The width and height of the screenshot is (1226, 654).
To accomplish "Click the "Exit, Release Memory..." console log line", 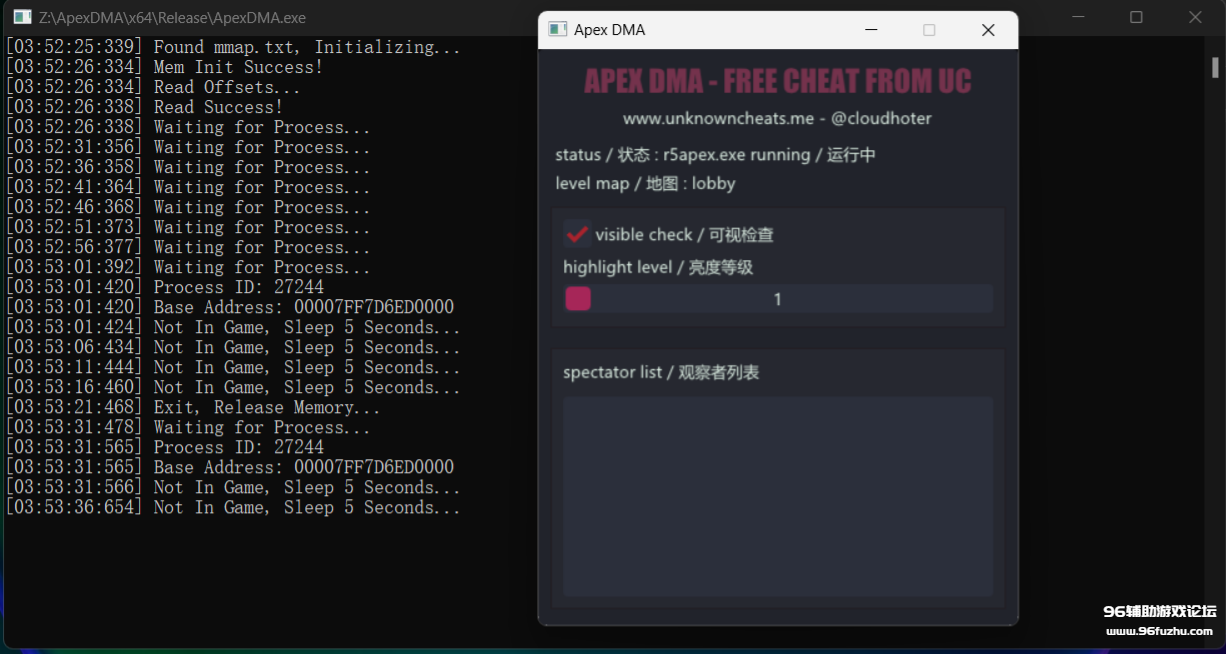I will [x=267, y=407].
